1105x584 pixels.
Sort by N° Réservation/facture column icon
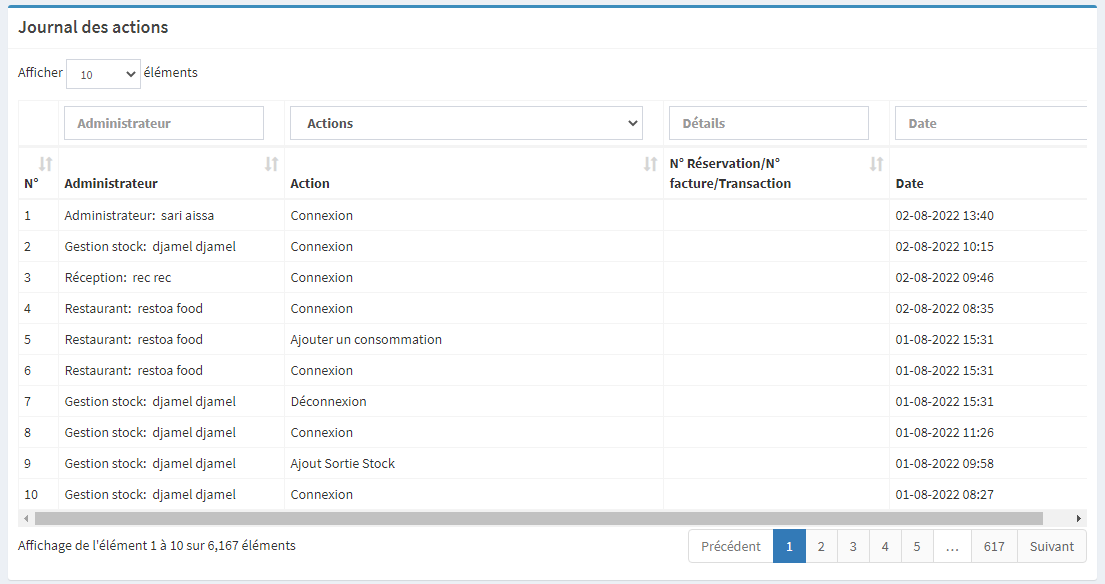(x=876, y=164)
